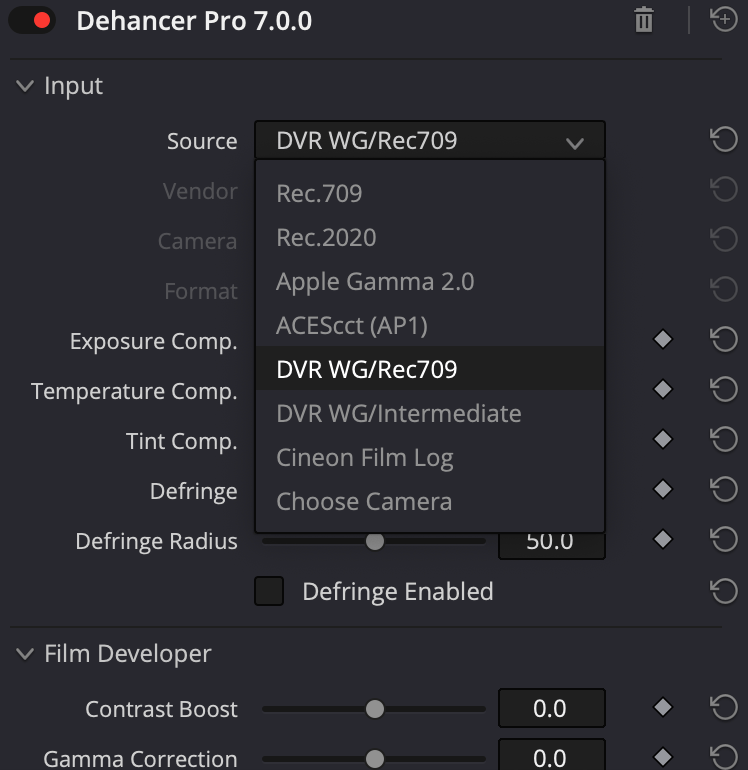Select highlighted DVR WG/Rec709 list entry
The width and height of the screenshot is (748, 770).
[430, 369]
